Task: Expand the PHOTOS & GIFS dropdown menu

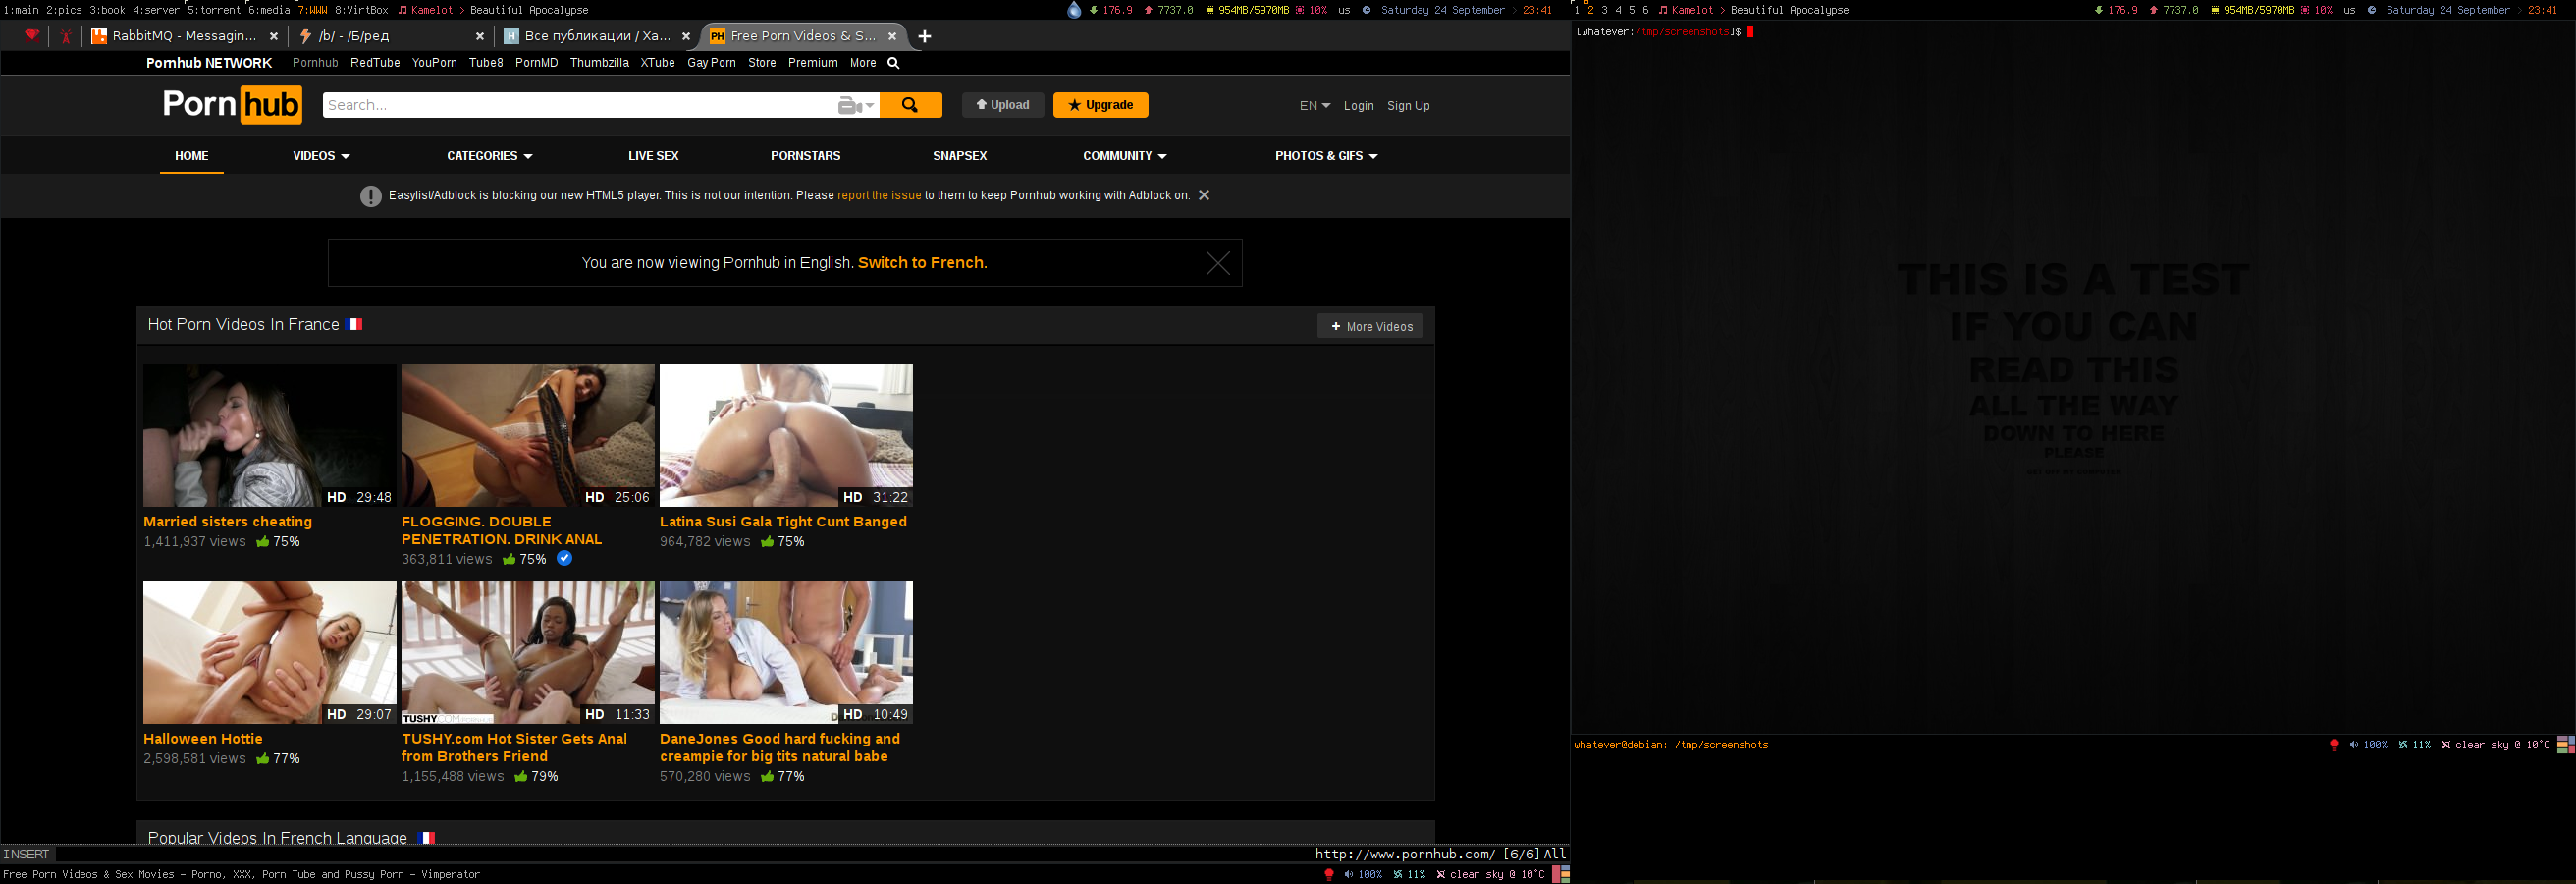Action: pos(1326,156)
